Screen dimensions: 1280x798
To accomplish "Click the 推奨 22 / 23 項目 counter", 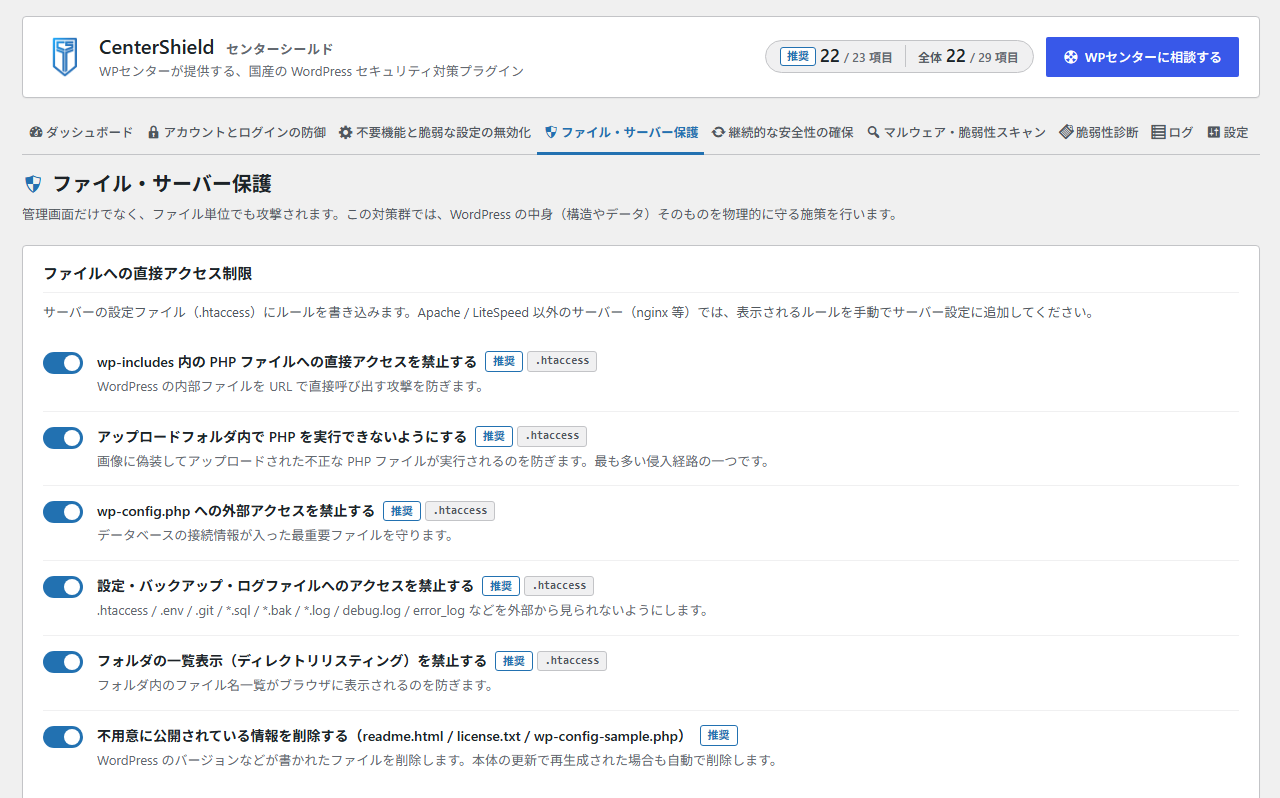I will 836,57.
